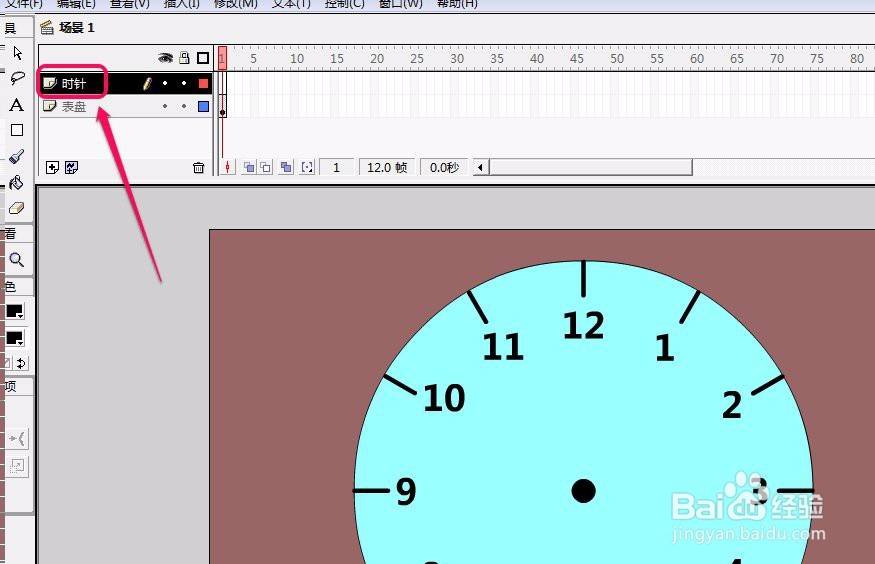
Task: Enable onion skin icon
Action: tap(249, 167)
